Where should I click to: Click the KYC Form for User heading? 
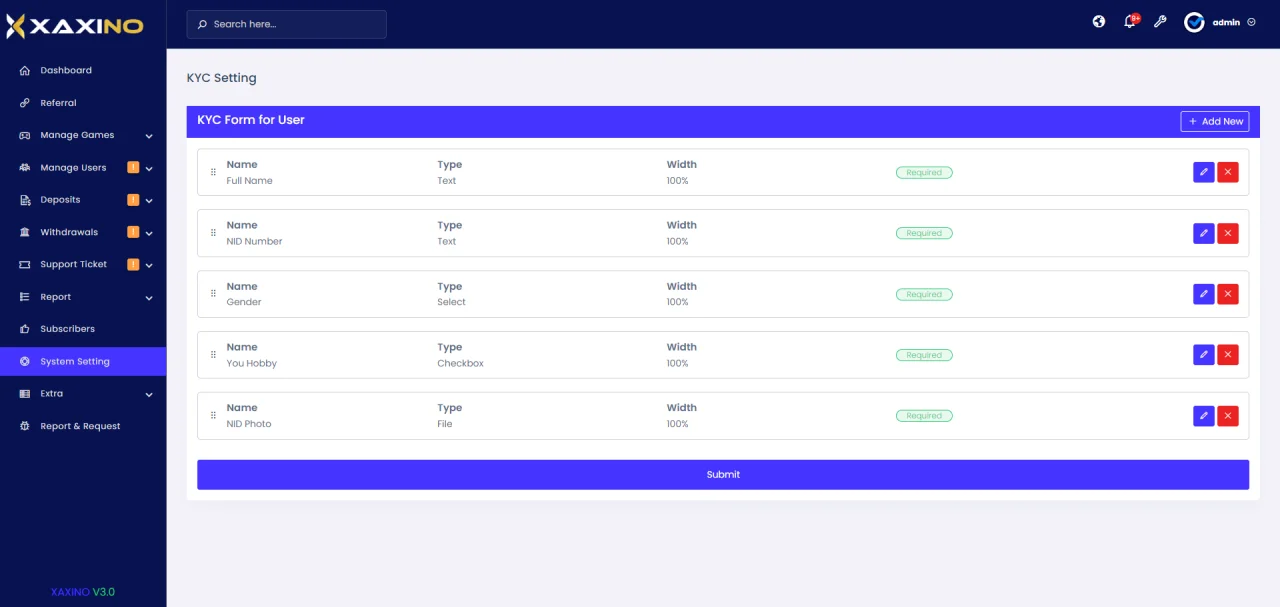click(251, 120)
